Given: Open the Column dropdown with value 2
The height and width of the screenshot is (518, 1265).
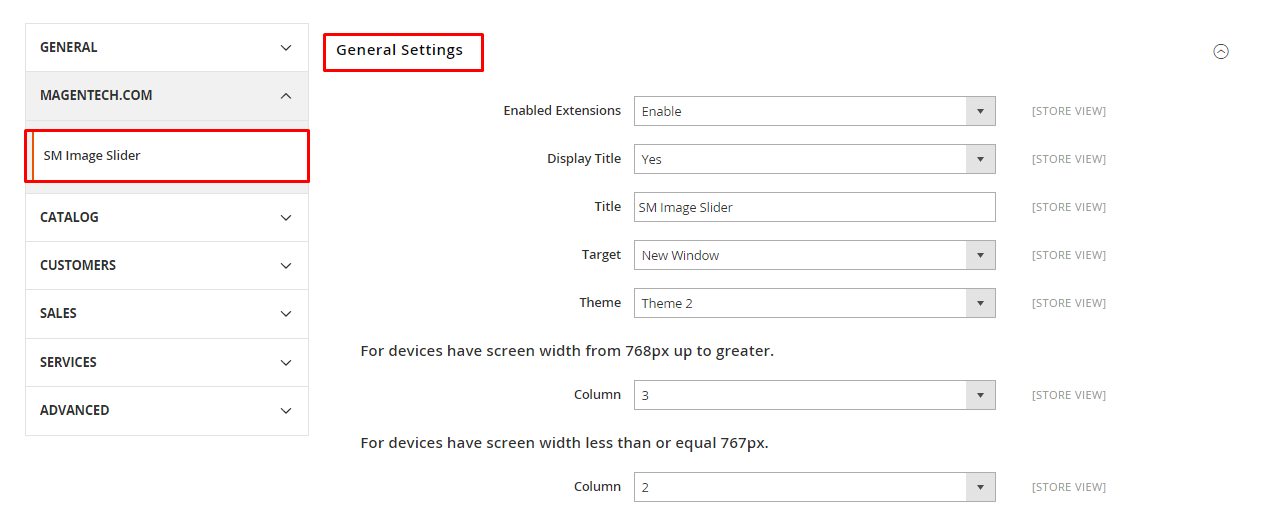Looking at the screenshot, I should click(x=815, y=487).
